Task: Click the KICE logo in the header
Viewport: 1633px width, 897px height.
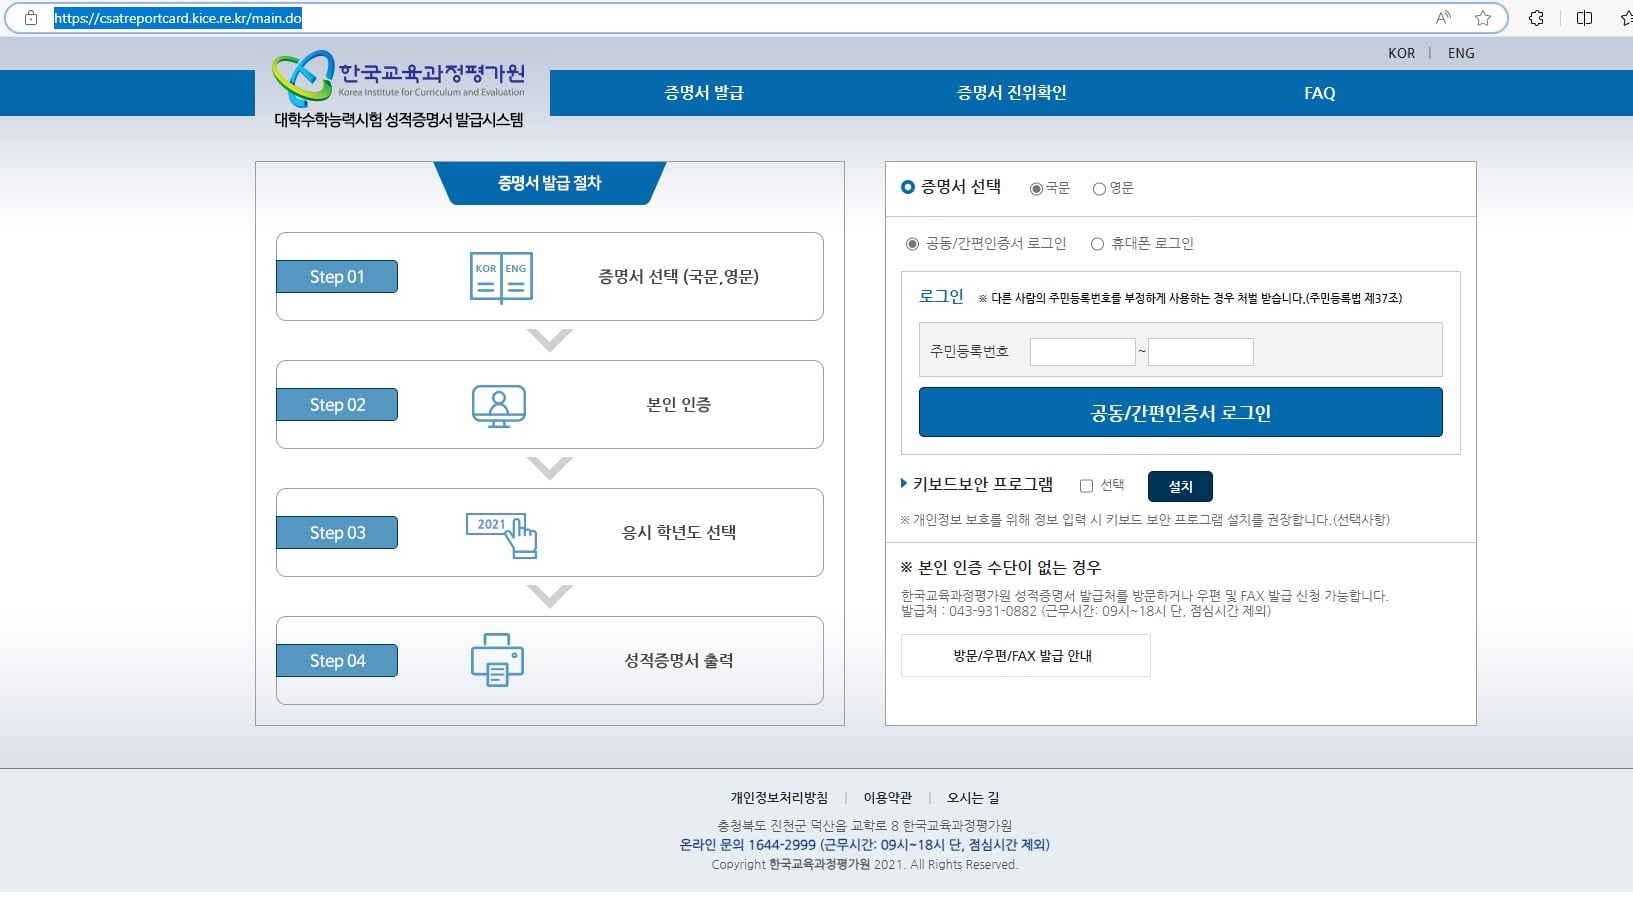Action: tap(399, 78)
